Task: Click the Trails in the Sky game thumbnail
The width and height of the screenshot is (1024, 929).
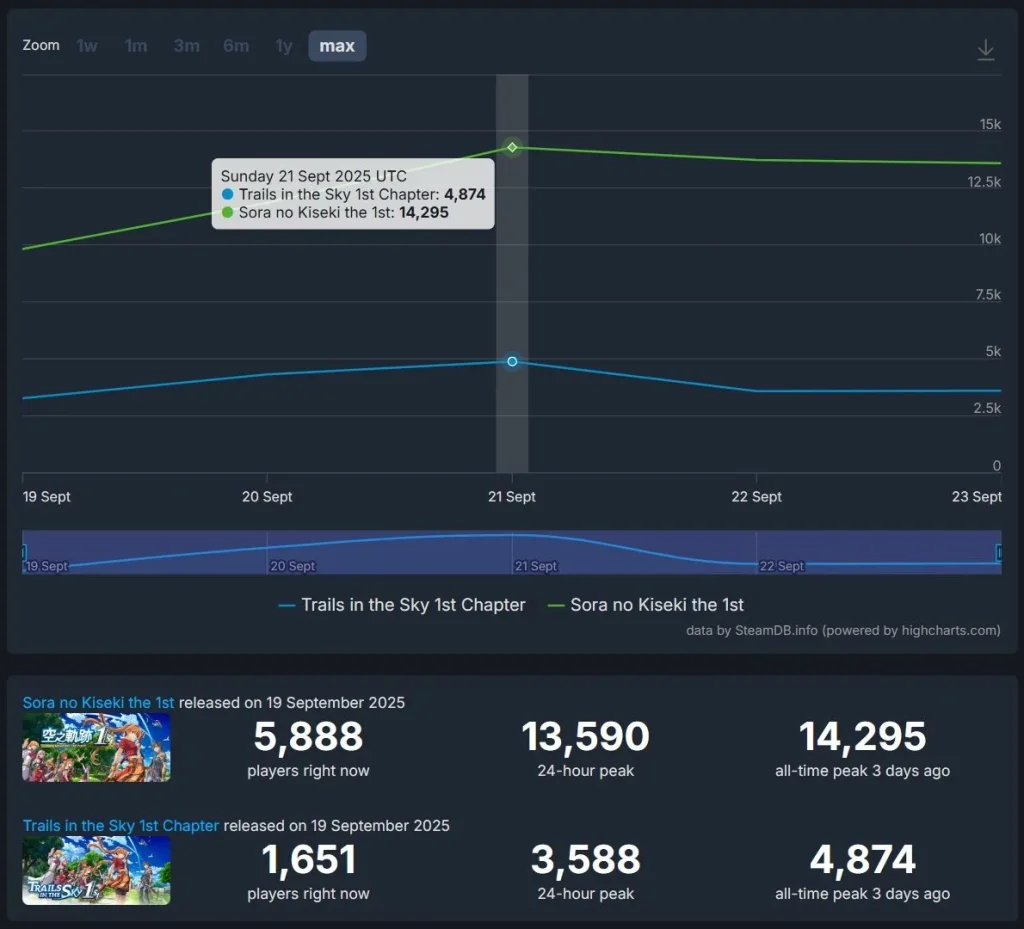Action: (x=96, y=871)
